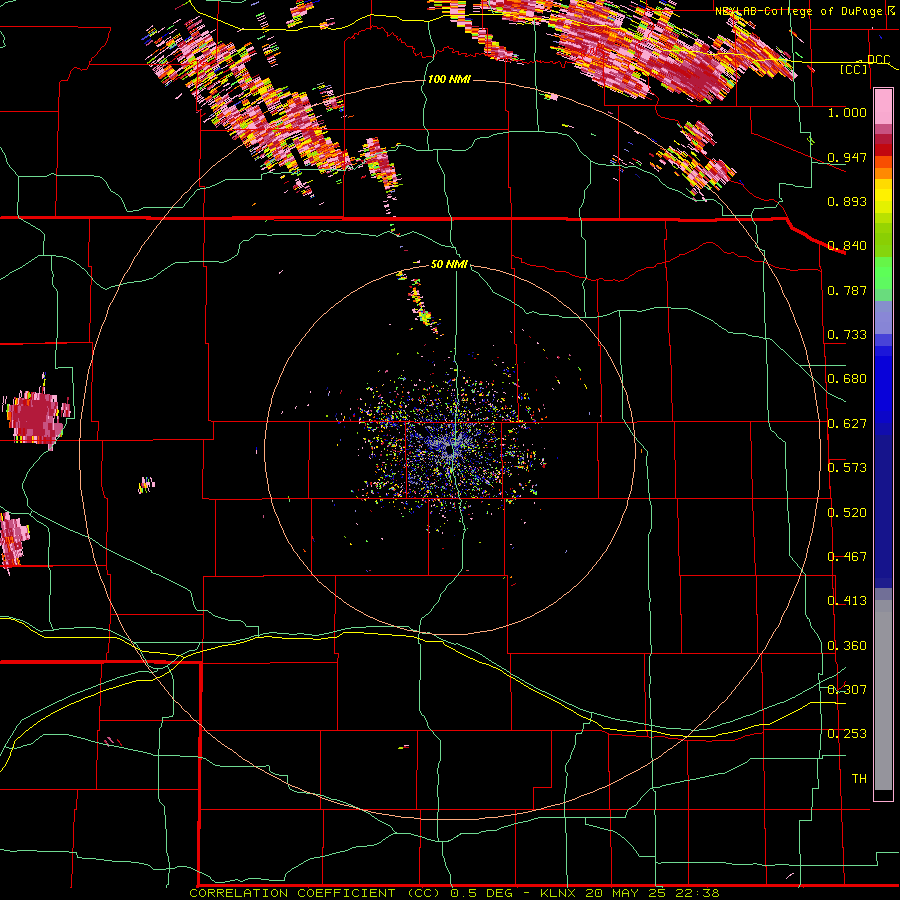Click the 0.360 colorbar value
Image resolution: width=900 pixels, height=900 pixels.
(x=847, y=646)
